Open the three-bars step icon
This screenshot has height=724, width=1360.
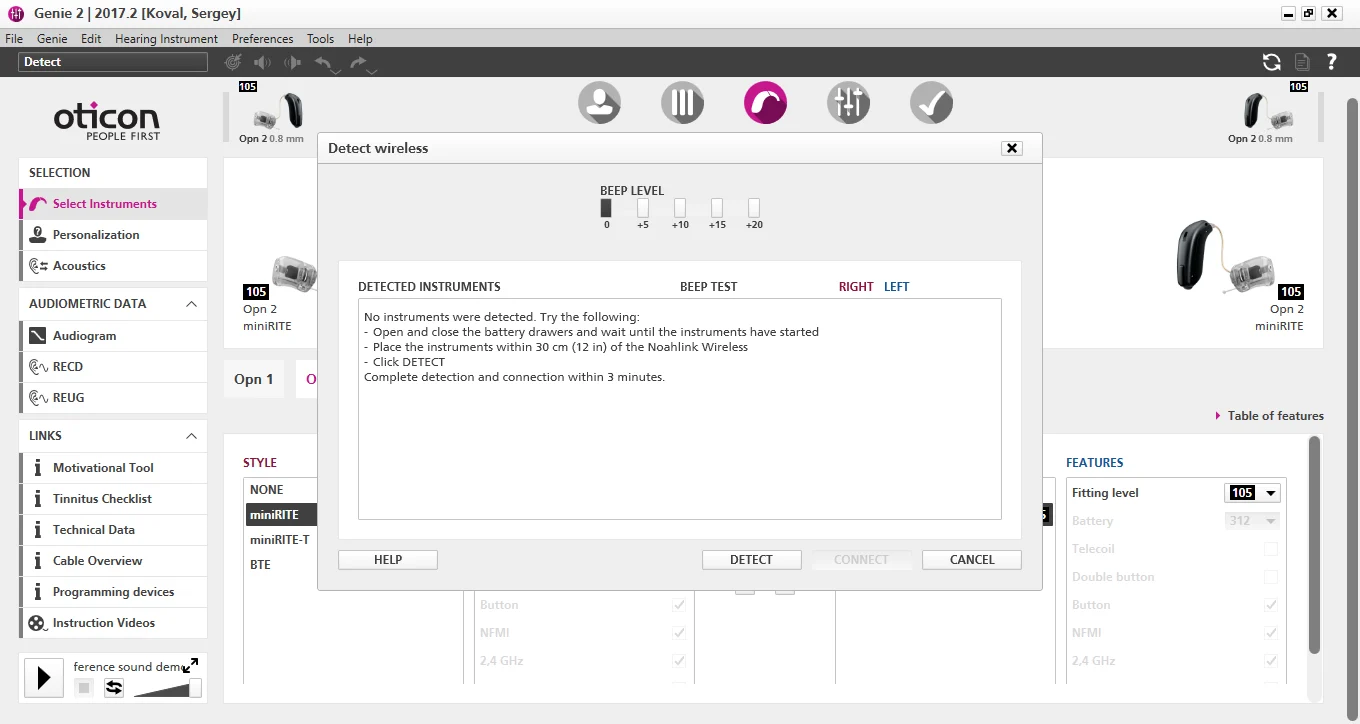[682, 103]
